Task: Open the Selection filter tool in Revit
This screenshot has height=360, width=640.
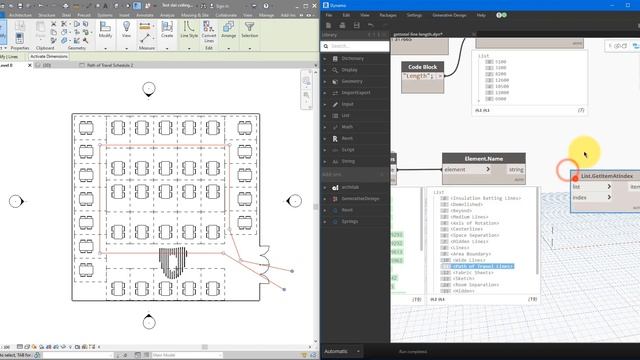Action: click(249, 30)
